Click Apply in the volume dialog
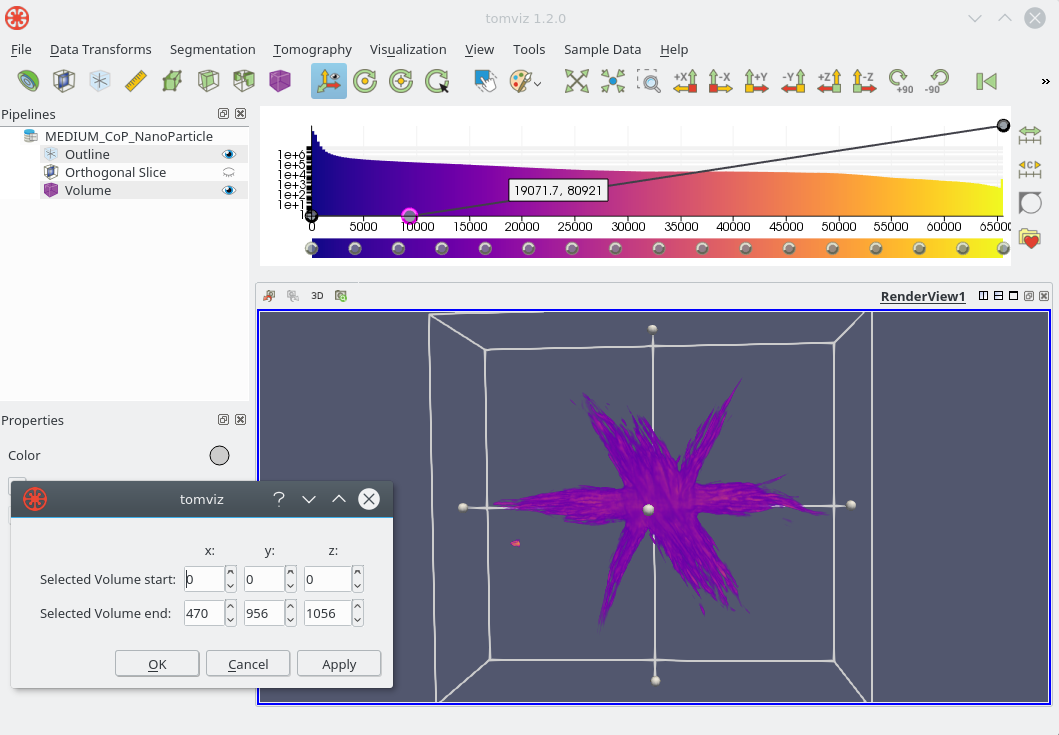1059x735 pixels. pyautogui.click(x=339, y=664)
